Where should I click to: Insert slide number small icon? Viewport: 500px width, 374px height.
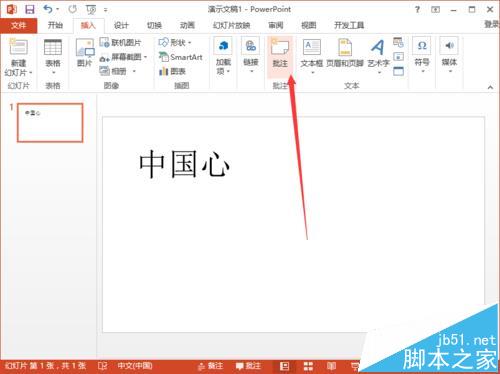click(x=398, y=57)
